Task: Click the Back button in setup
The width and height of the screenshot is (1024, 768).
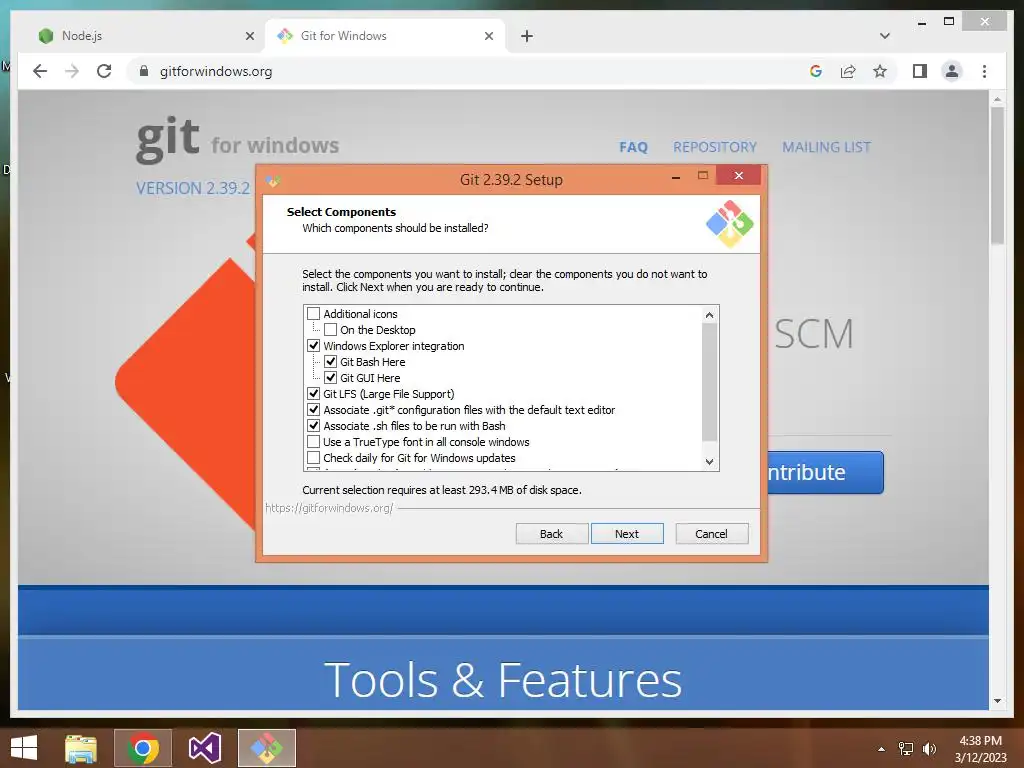Action: click(x=551, y=534)
